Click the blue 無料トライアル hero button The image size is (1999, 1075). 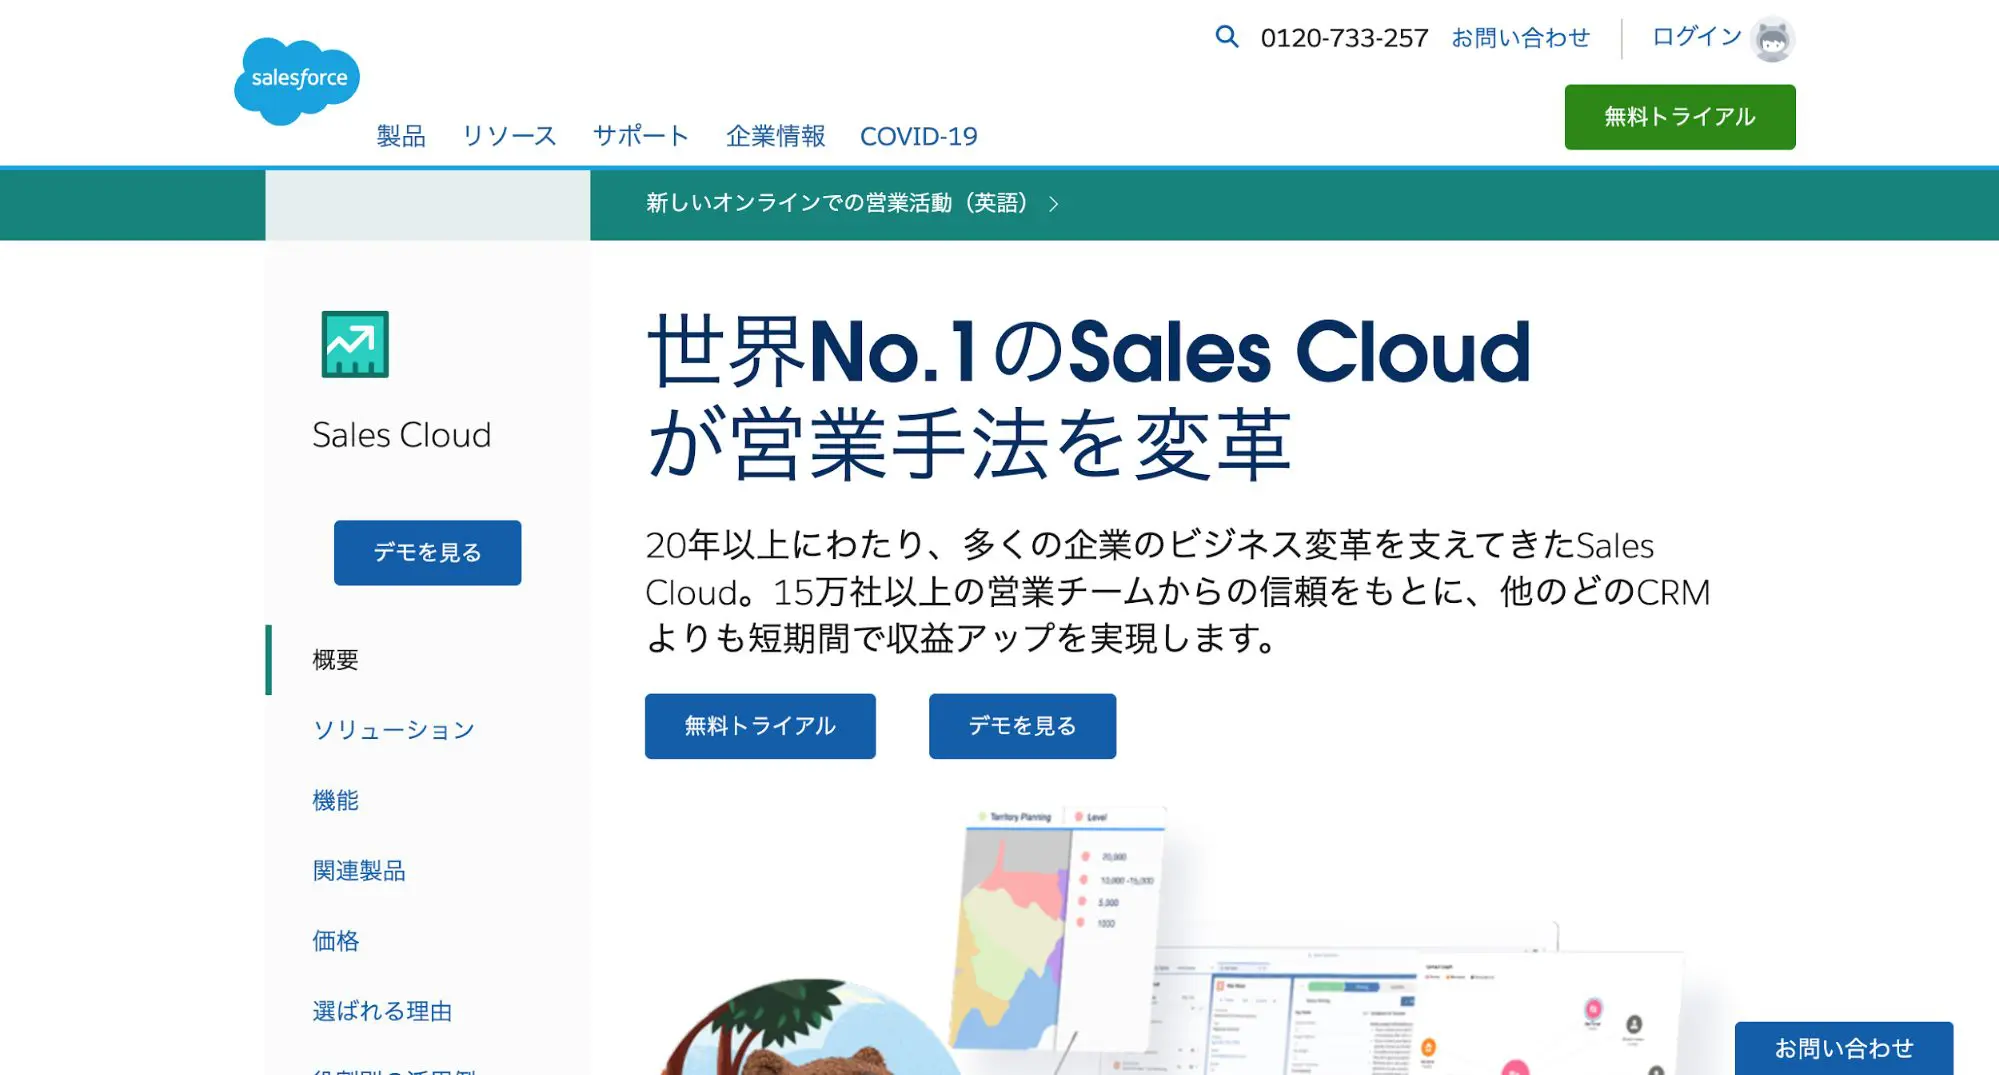click(760, 726)
